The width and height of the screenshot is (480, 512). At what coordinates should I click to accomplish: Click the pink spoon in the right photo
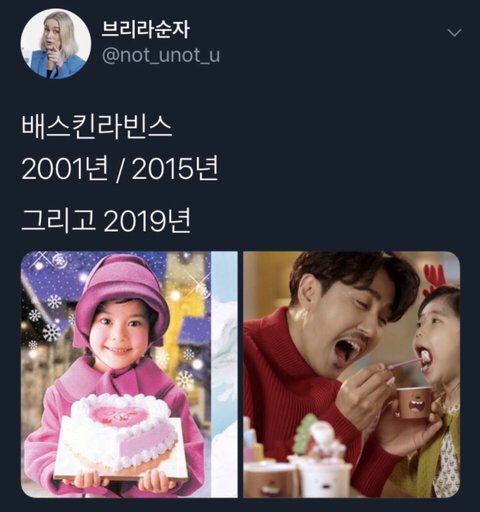pos(402,364)
